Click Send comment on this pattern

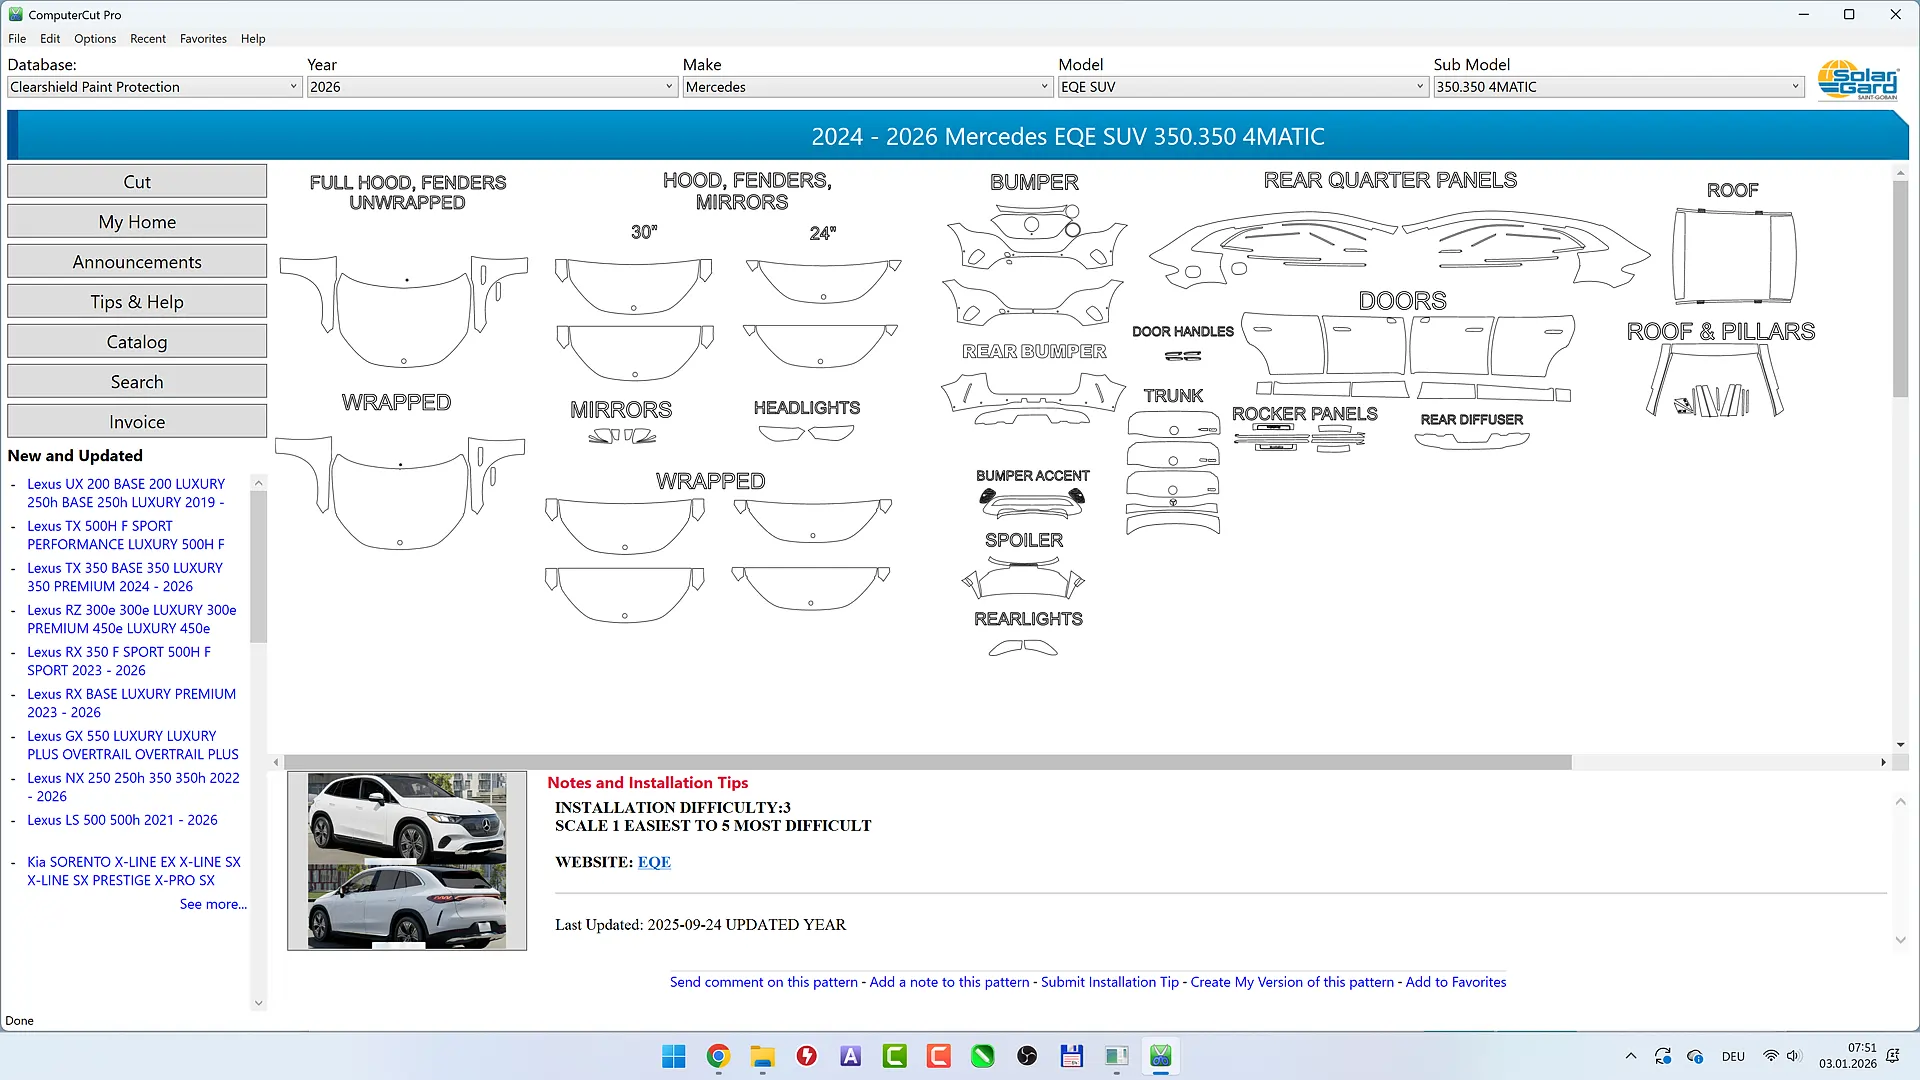tap(764, 982)
